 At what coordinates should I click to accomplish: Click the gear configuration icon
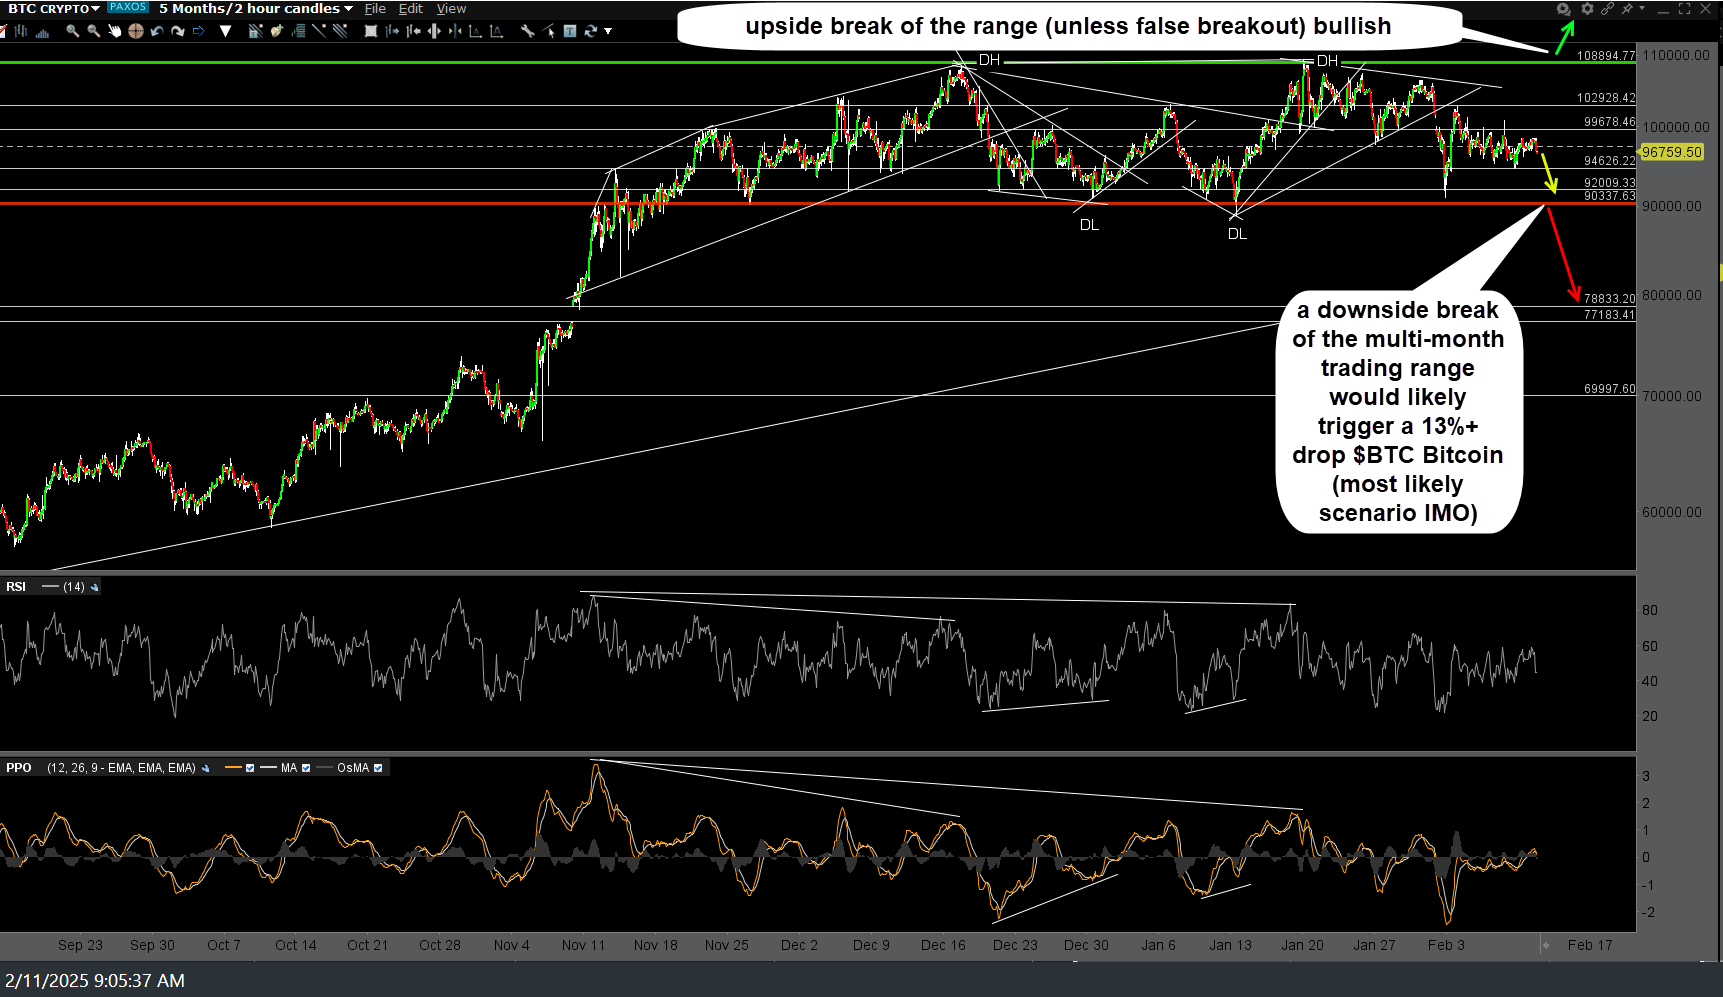[1587, 9]
